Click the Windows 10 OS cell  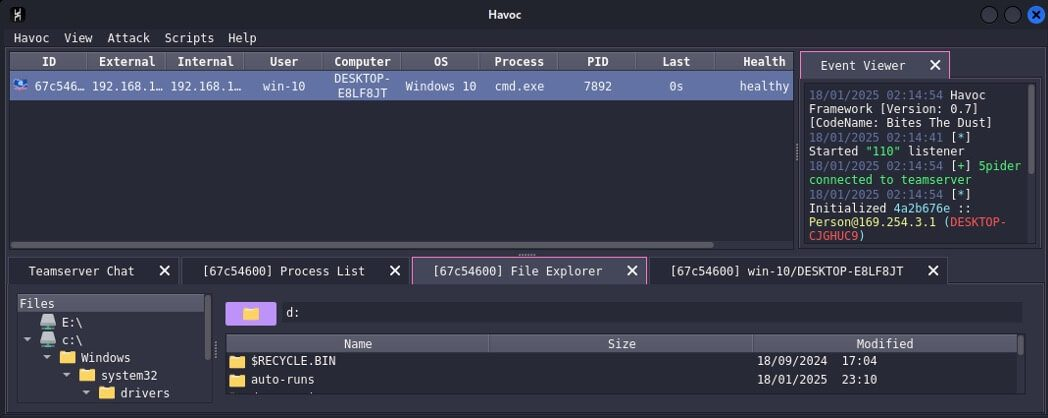(440, 86)
